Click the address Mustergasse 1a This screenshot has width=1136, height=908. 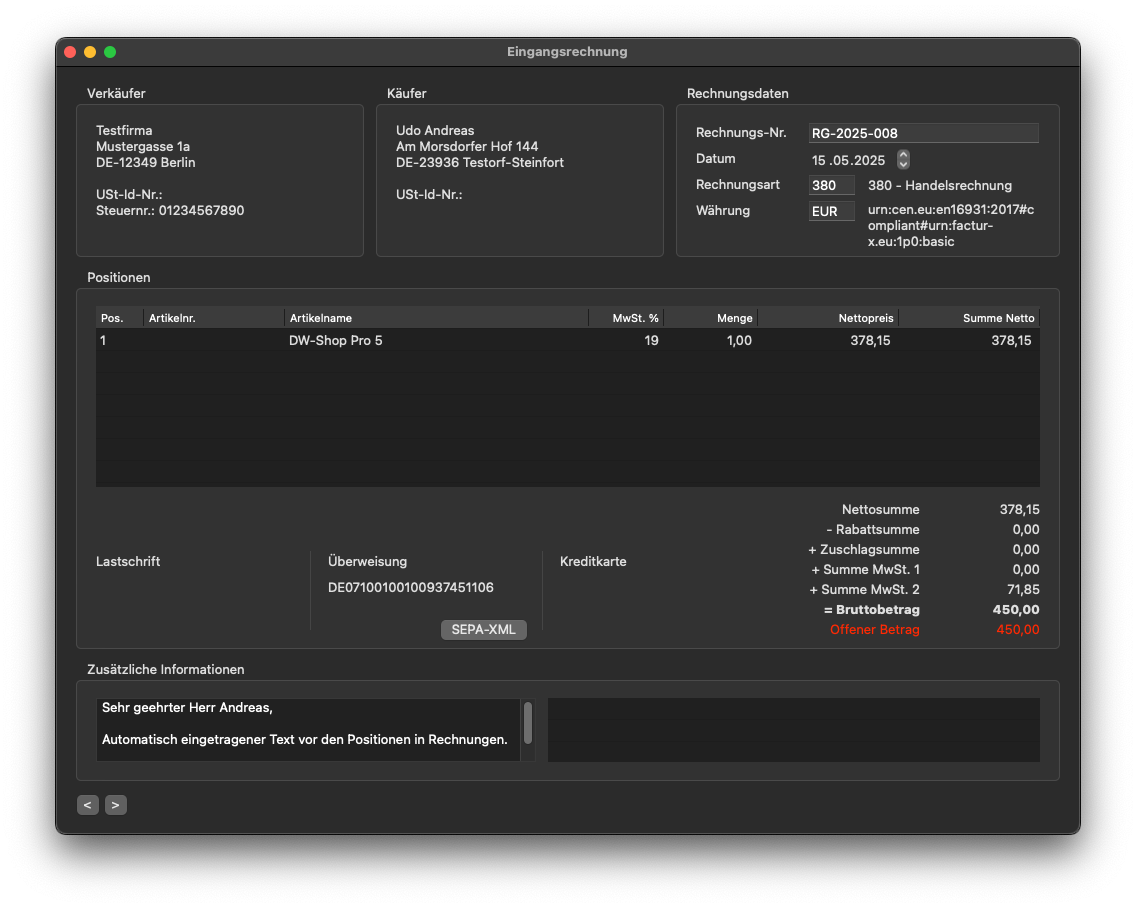(143, 146)
